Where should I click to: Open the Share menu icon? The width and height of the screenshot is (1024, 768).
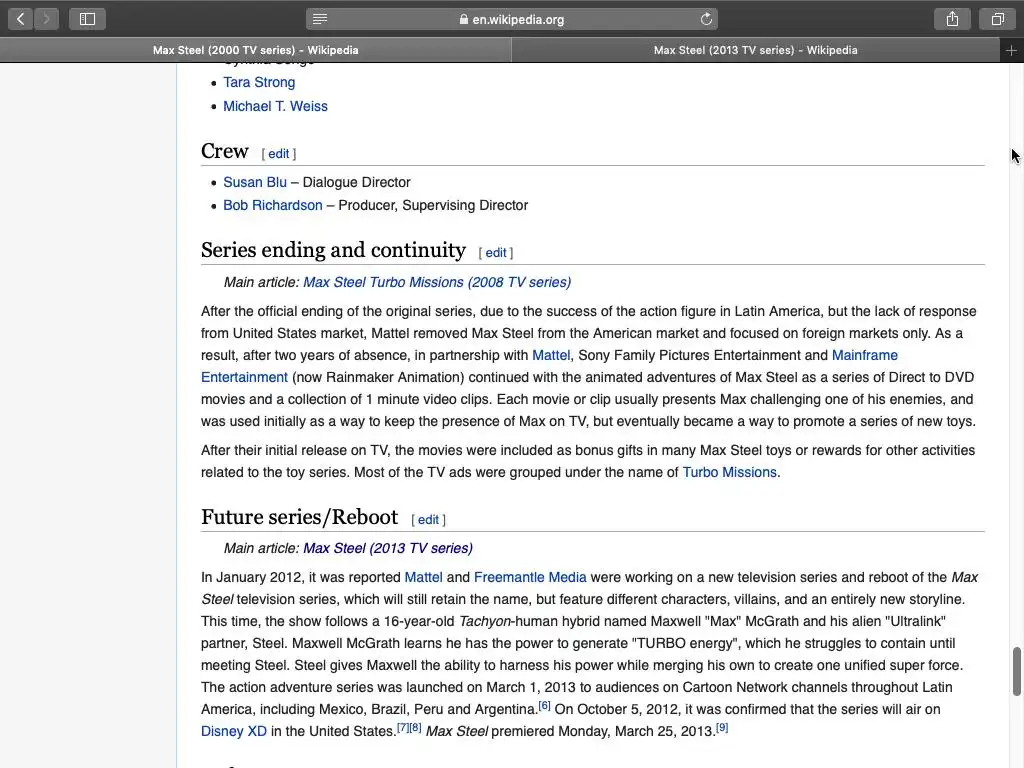click(x=952, y=19)
